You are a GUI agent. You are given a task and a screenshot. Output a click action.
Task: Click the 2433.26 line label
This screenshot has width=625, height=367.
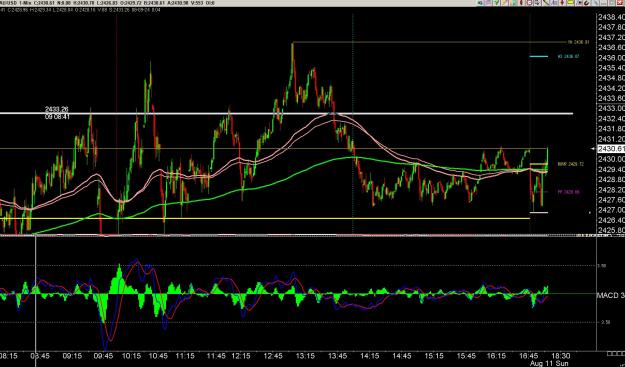(56, 109)
